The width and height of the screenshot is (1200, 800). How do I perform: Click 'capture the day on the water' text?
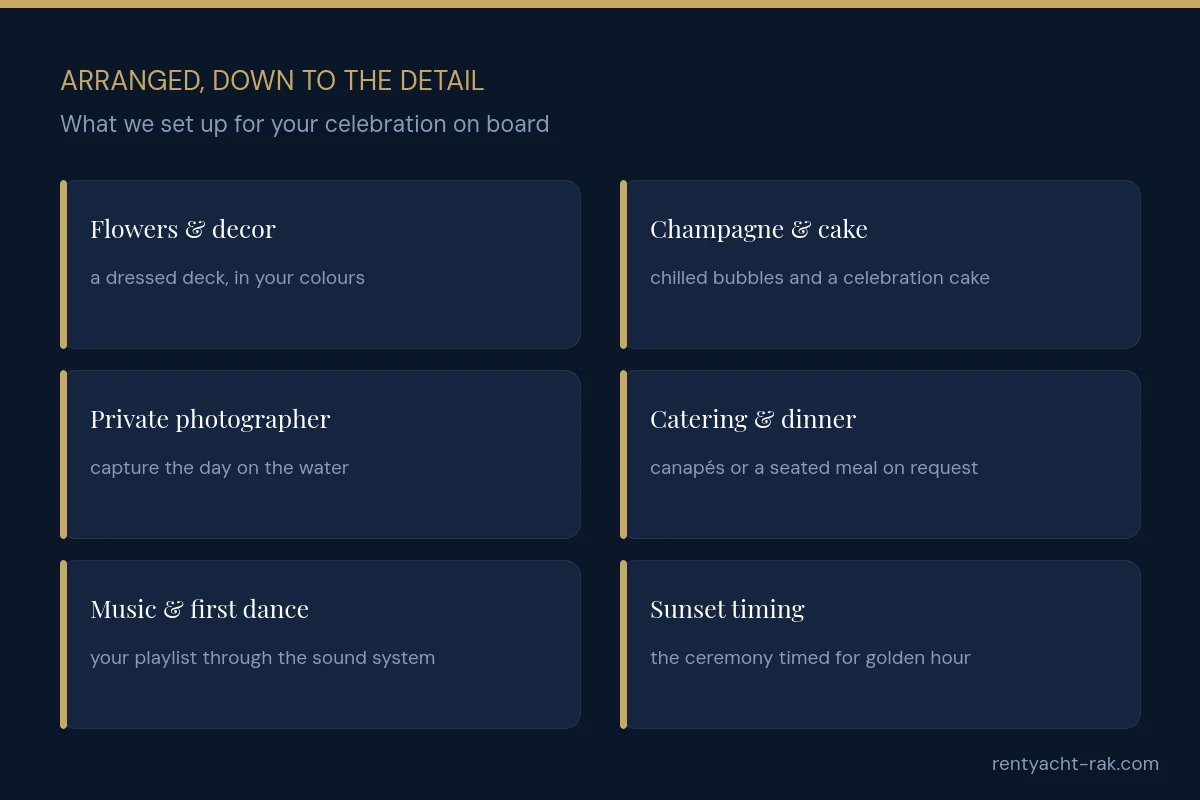(219, 468)
